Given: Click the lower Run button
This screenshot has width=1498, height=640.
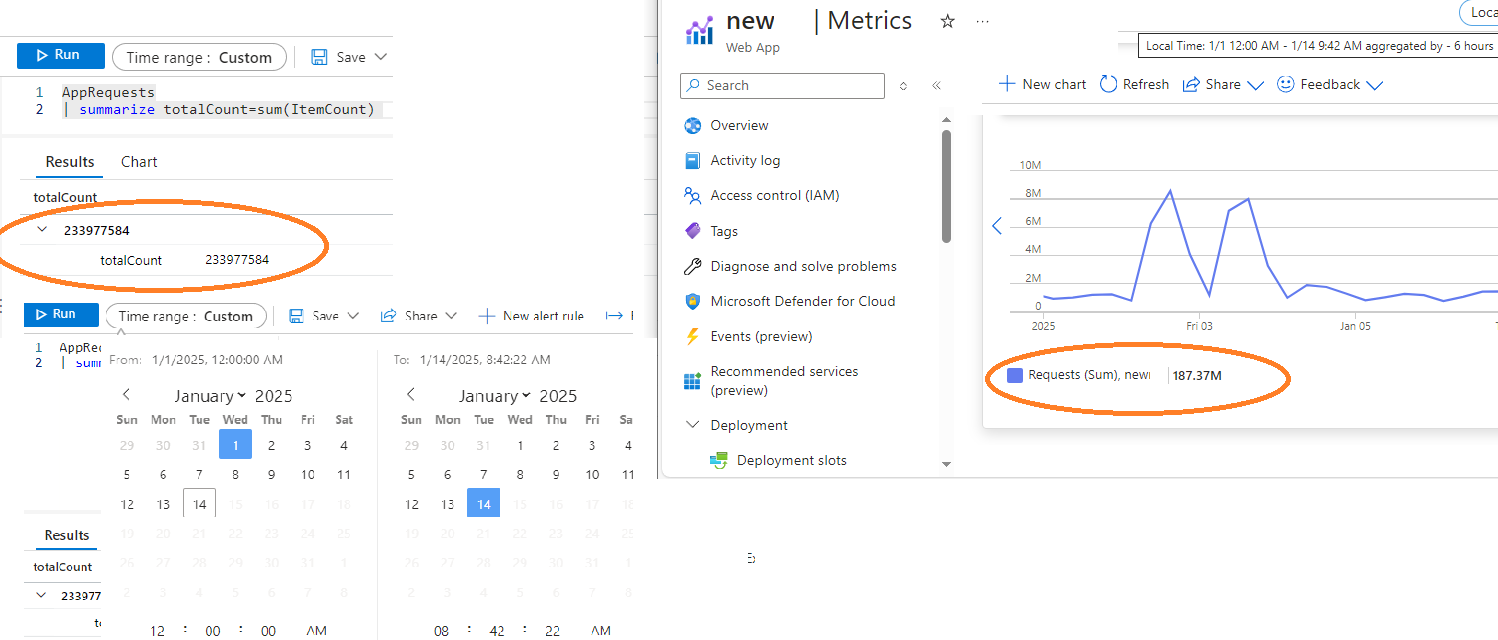Looking at the screenshot, I should pos(61,314).
